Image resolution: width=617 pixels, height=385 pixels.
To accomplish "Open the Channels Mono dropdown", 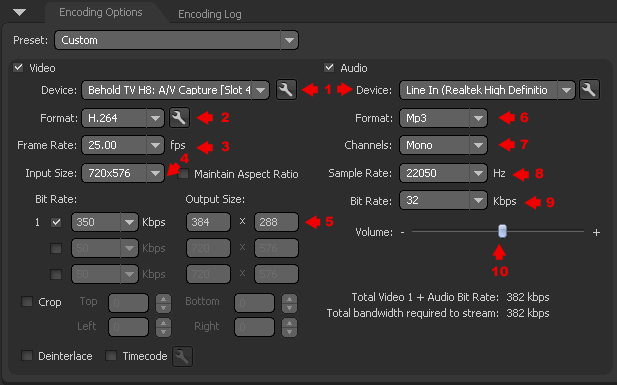I will pos(443,145).
